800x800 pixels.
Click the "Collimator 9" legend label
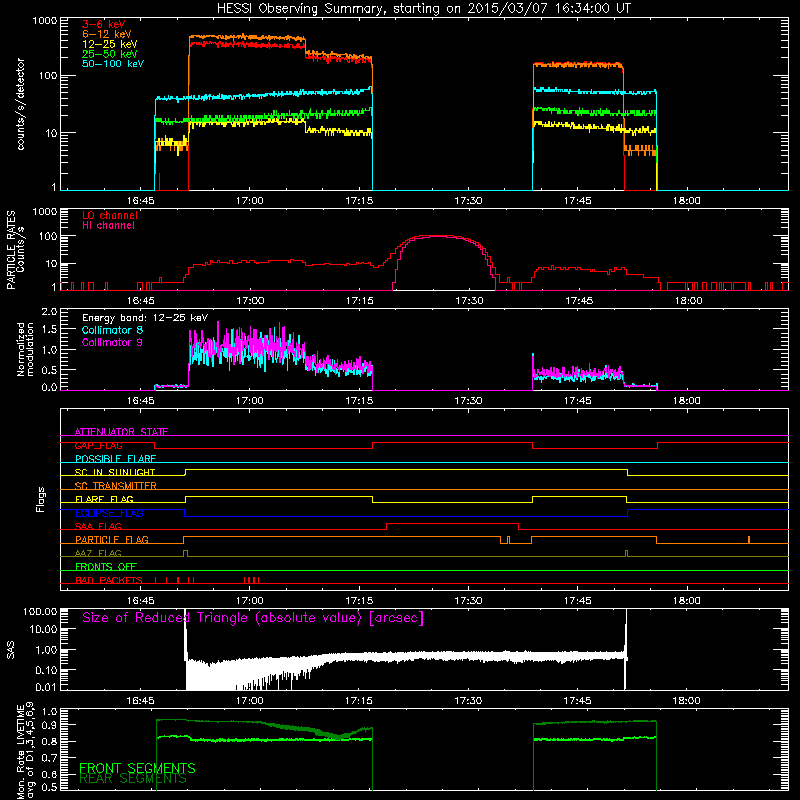pos(112,342)
